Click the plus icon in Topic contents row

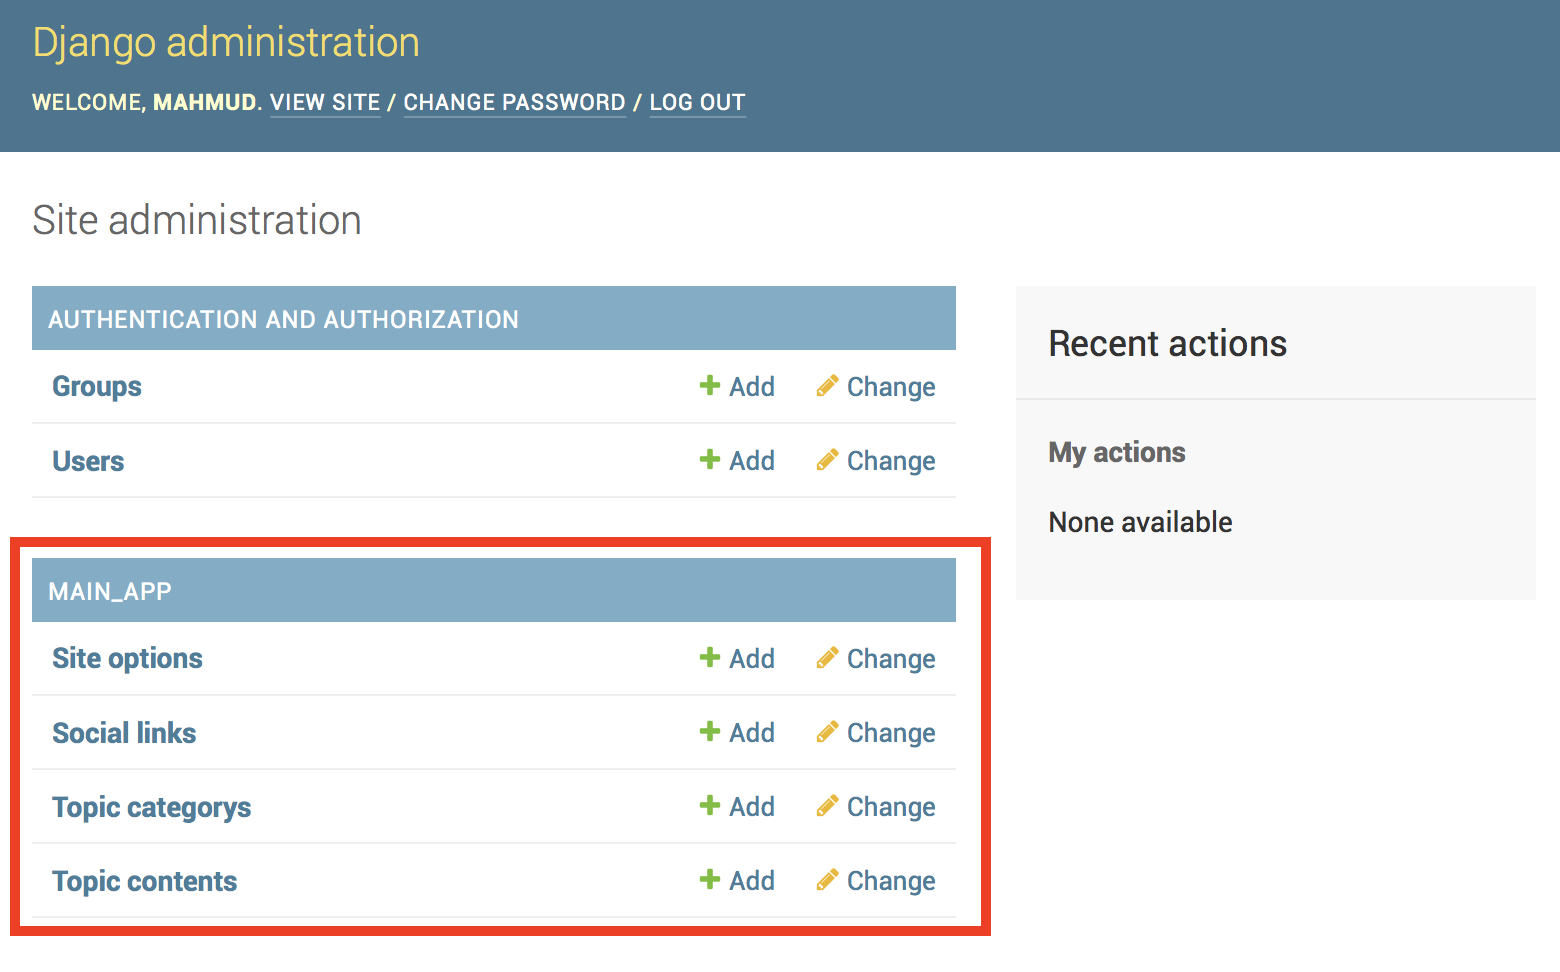pyautogui.click(x=710, y=879)
